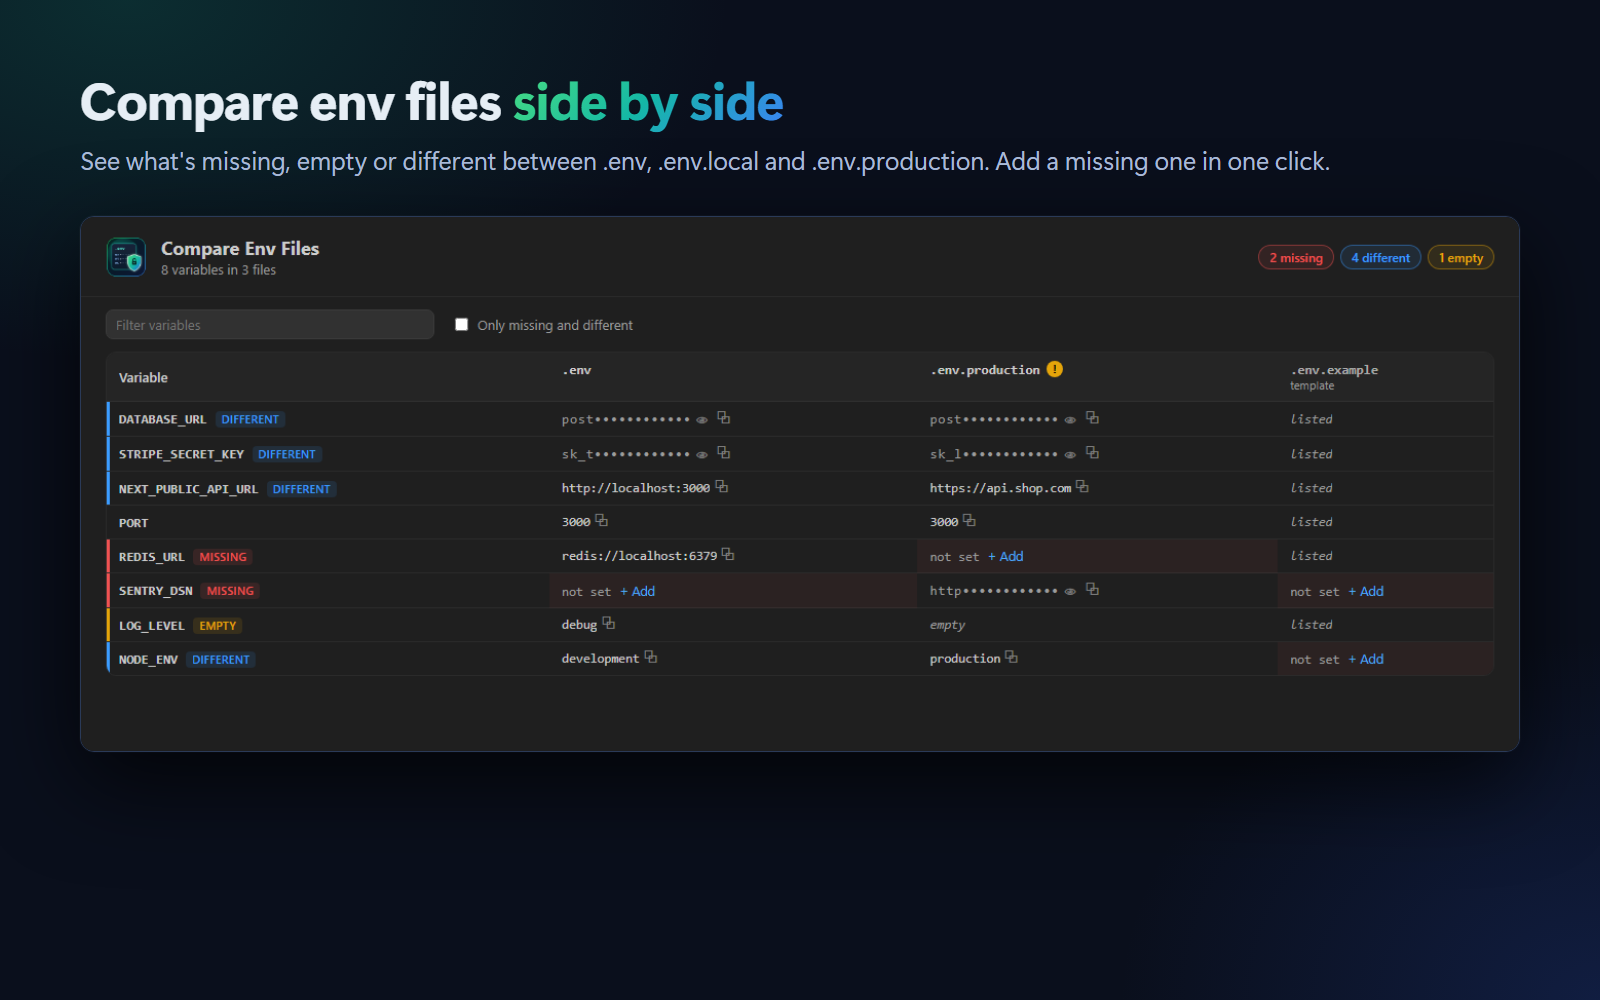The image size is (1600, 1000).
Task: Reveal DATABASE_URL value in .env.production column
Action: (x=1070, y=420)
